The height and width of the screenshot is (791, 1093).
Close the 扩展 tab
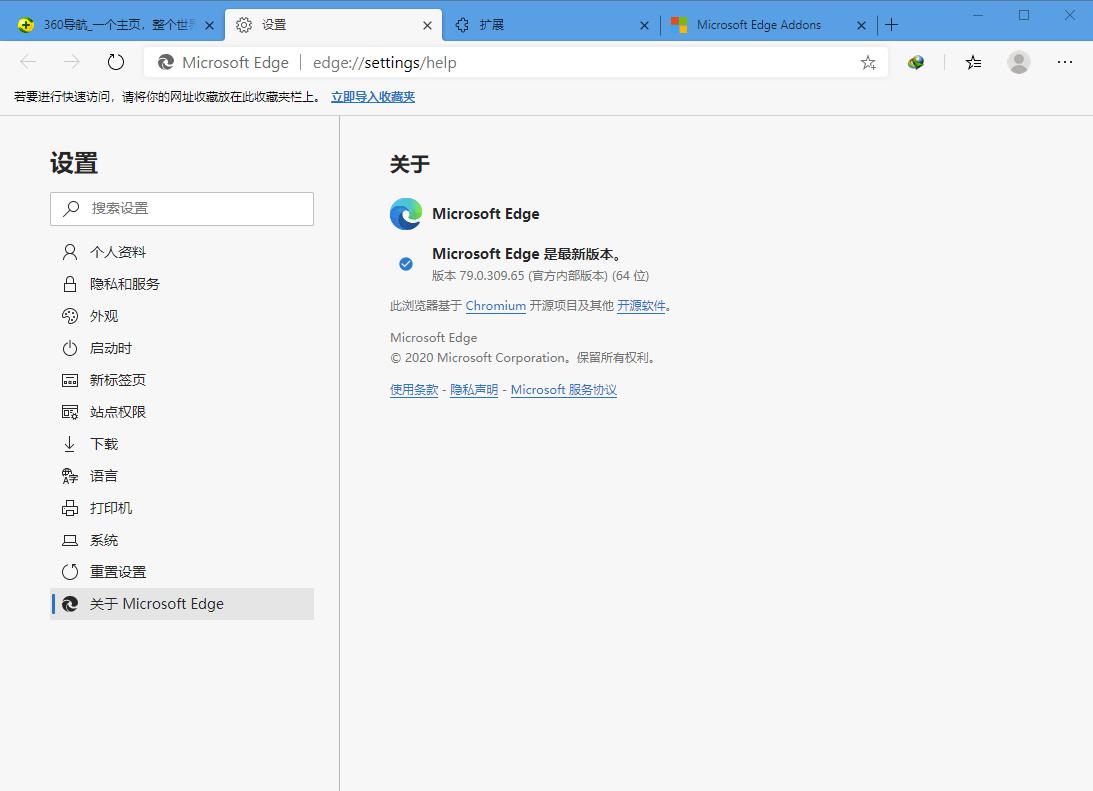point(644,25)
